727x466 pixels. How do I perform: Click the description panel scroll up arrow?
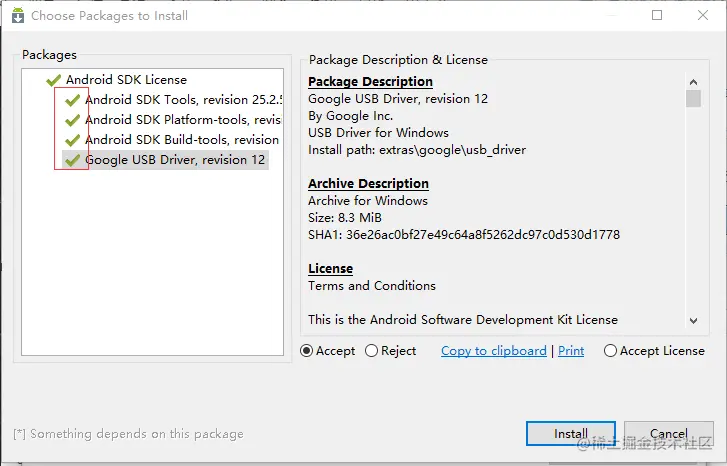click(694, 82)
